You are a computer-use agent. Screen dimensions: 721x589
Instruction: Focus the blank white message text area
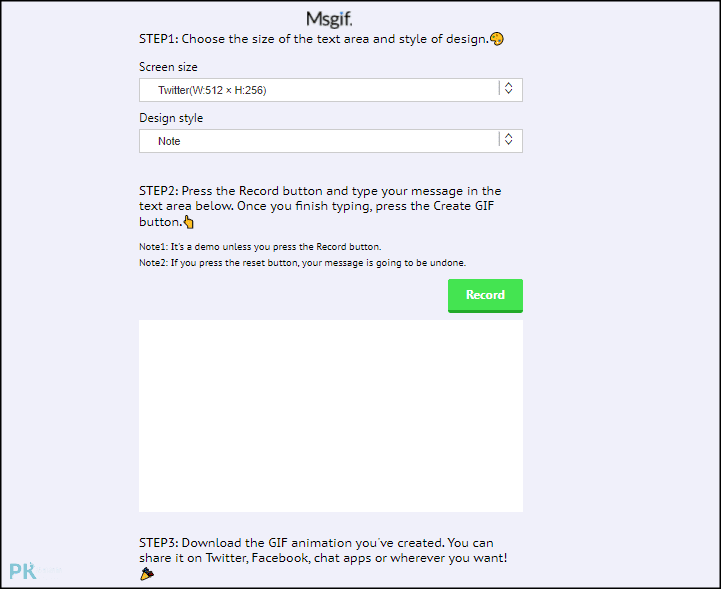point(331,416)
